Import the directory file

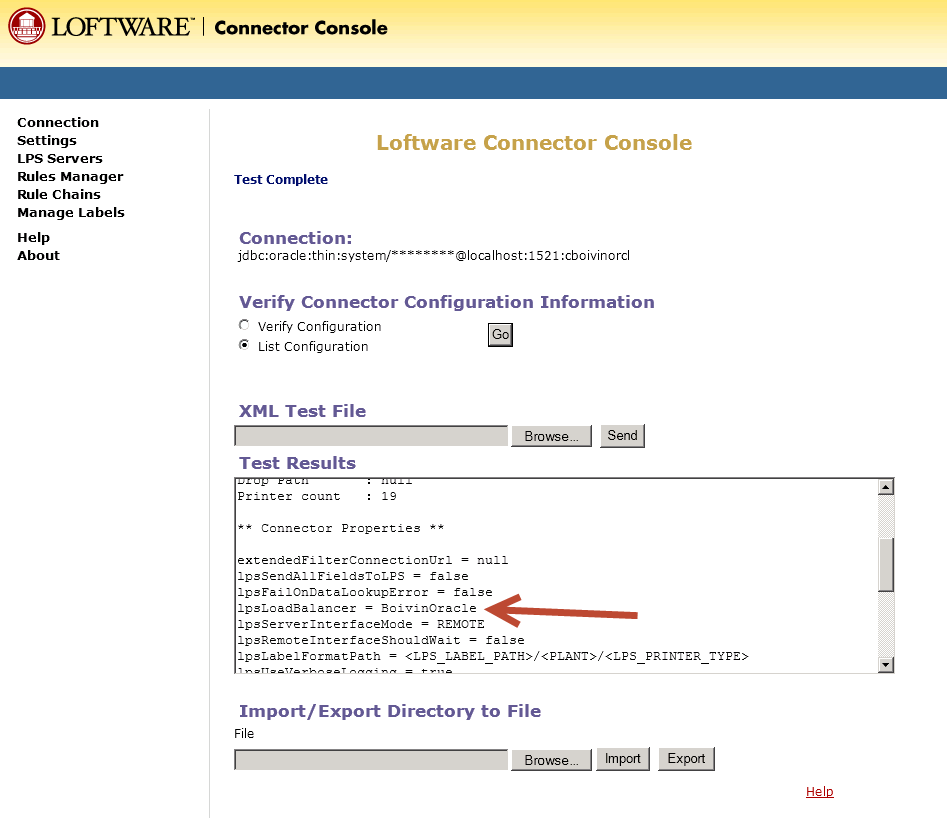pos(622,758)
